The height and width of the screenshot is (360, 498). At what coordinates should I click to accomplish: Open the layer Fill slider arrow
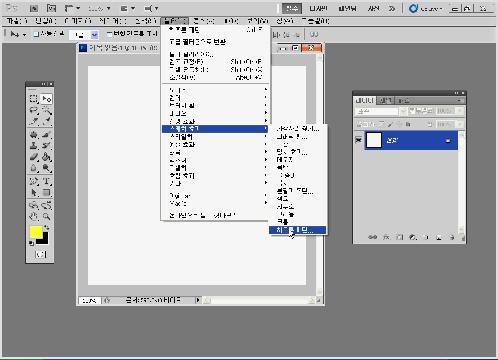460,124
